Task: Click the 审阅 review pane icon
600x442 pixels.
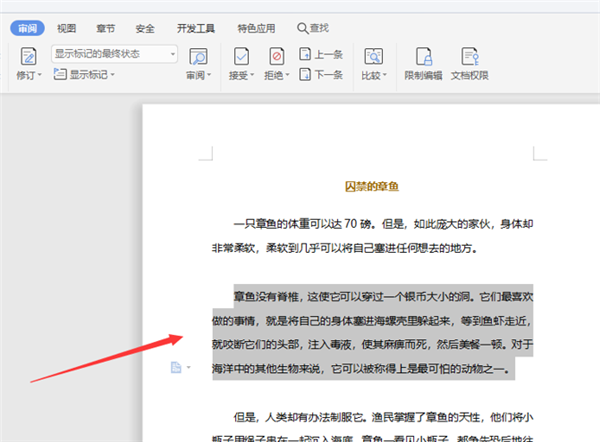Action: pos(198,56)
